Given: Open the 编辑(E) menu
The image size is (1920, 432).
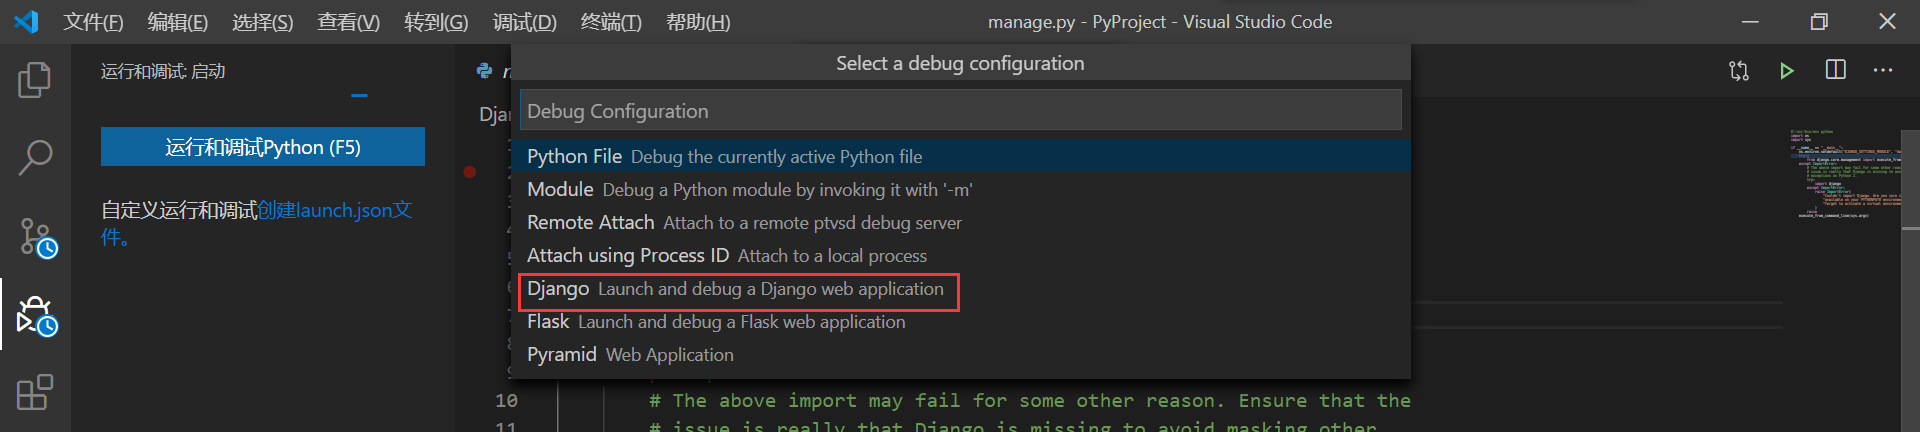Looking at the screenshot, I should tap(178, 22).
